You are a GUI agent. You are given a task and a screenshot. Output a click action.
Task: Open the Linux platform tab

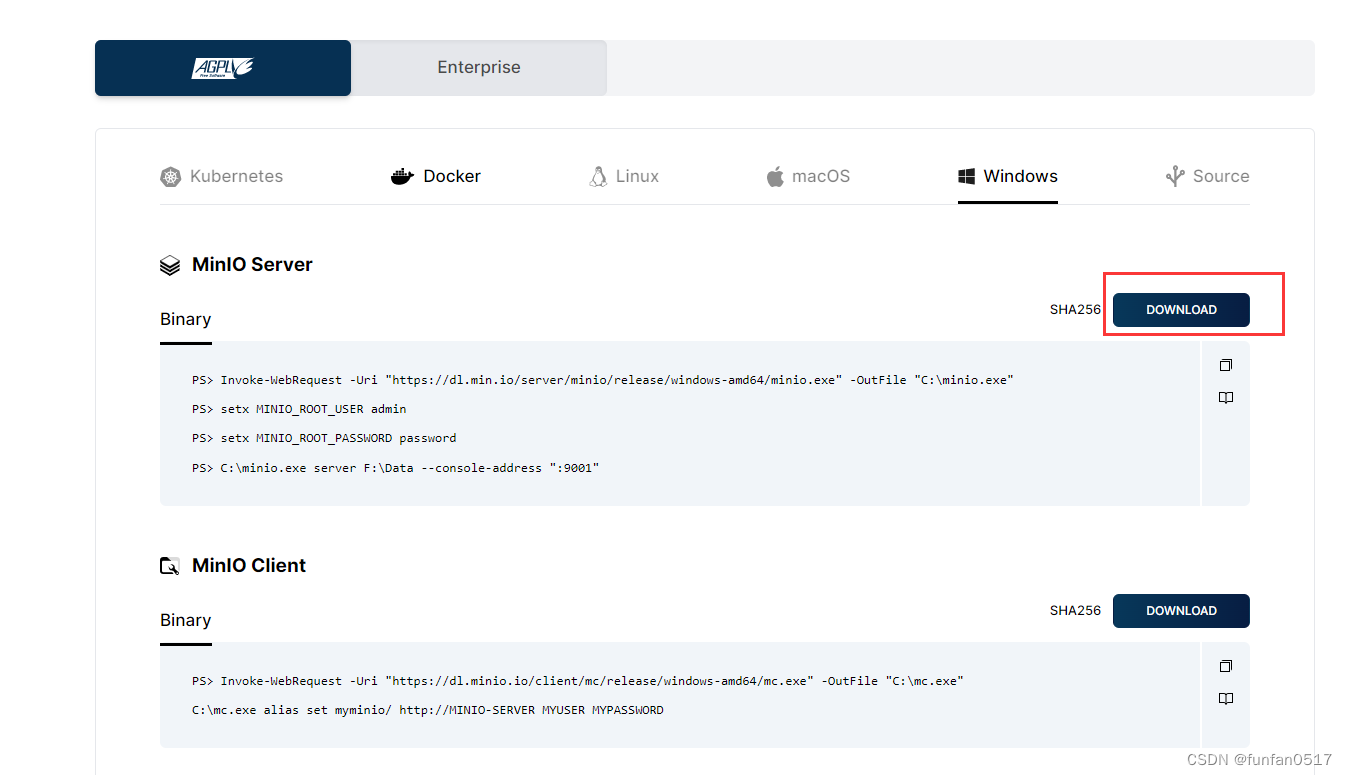click(624, 177)
